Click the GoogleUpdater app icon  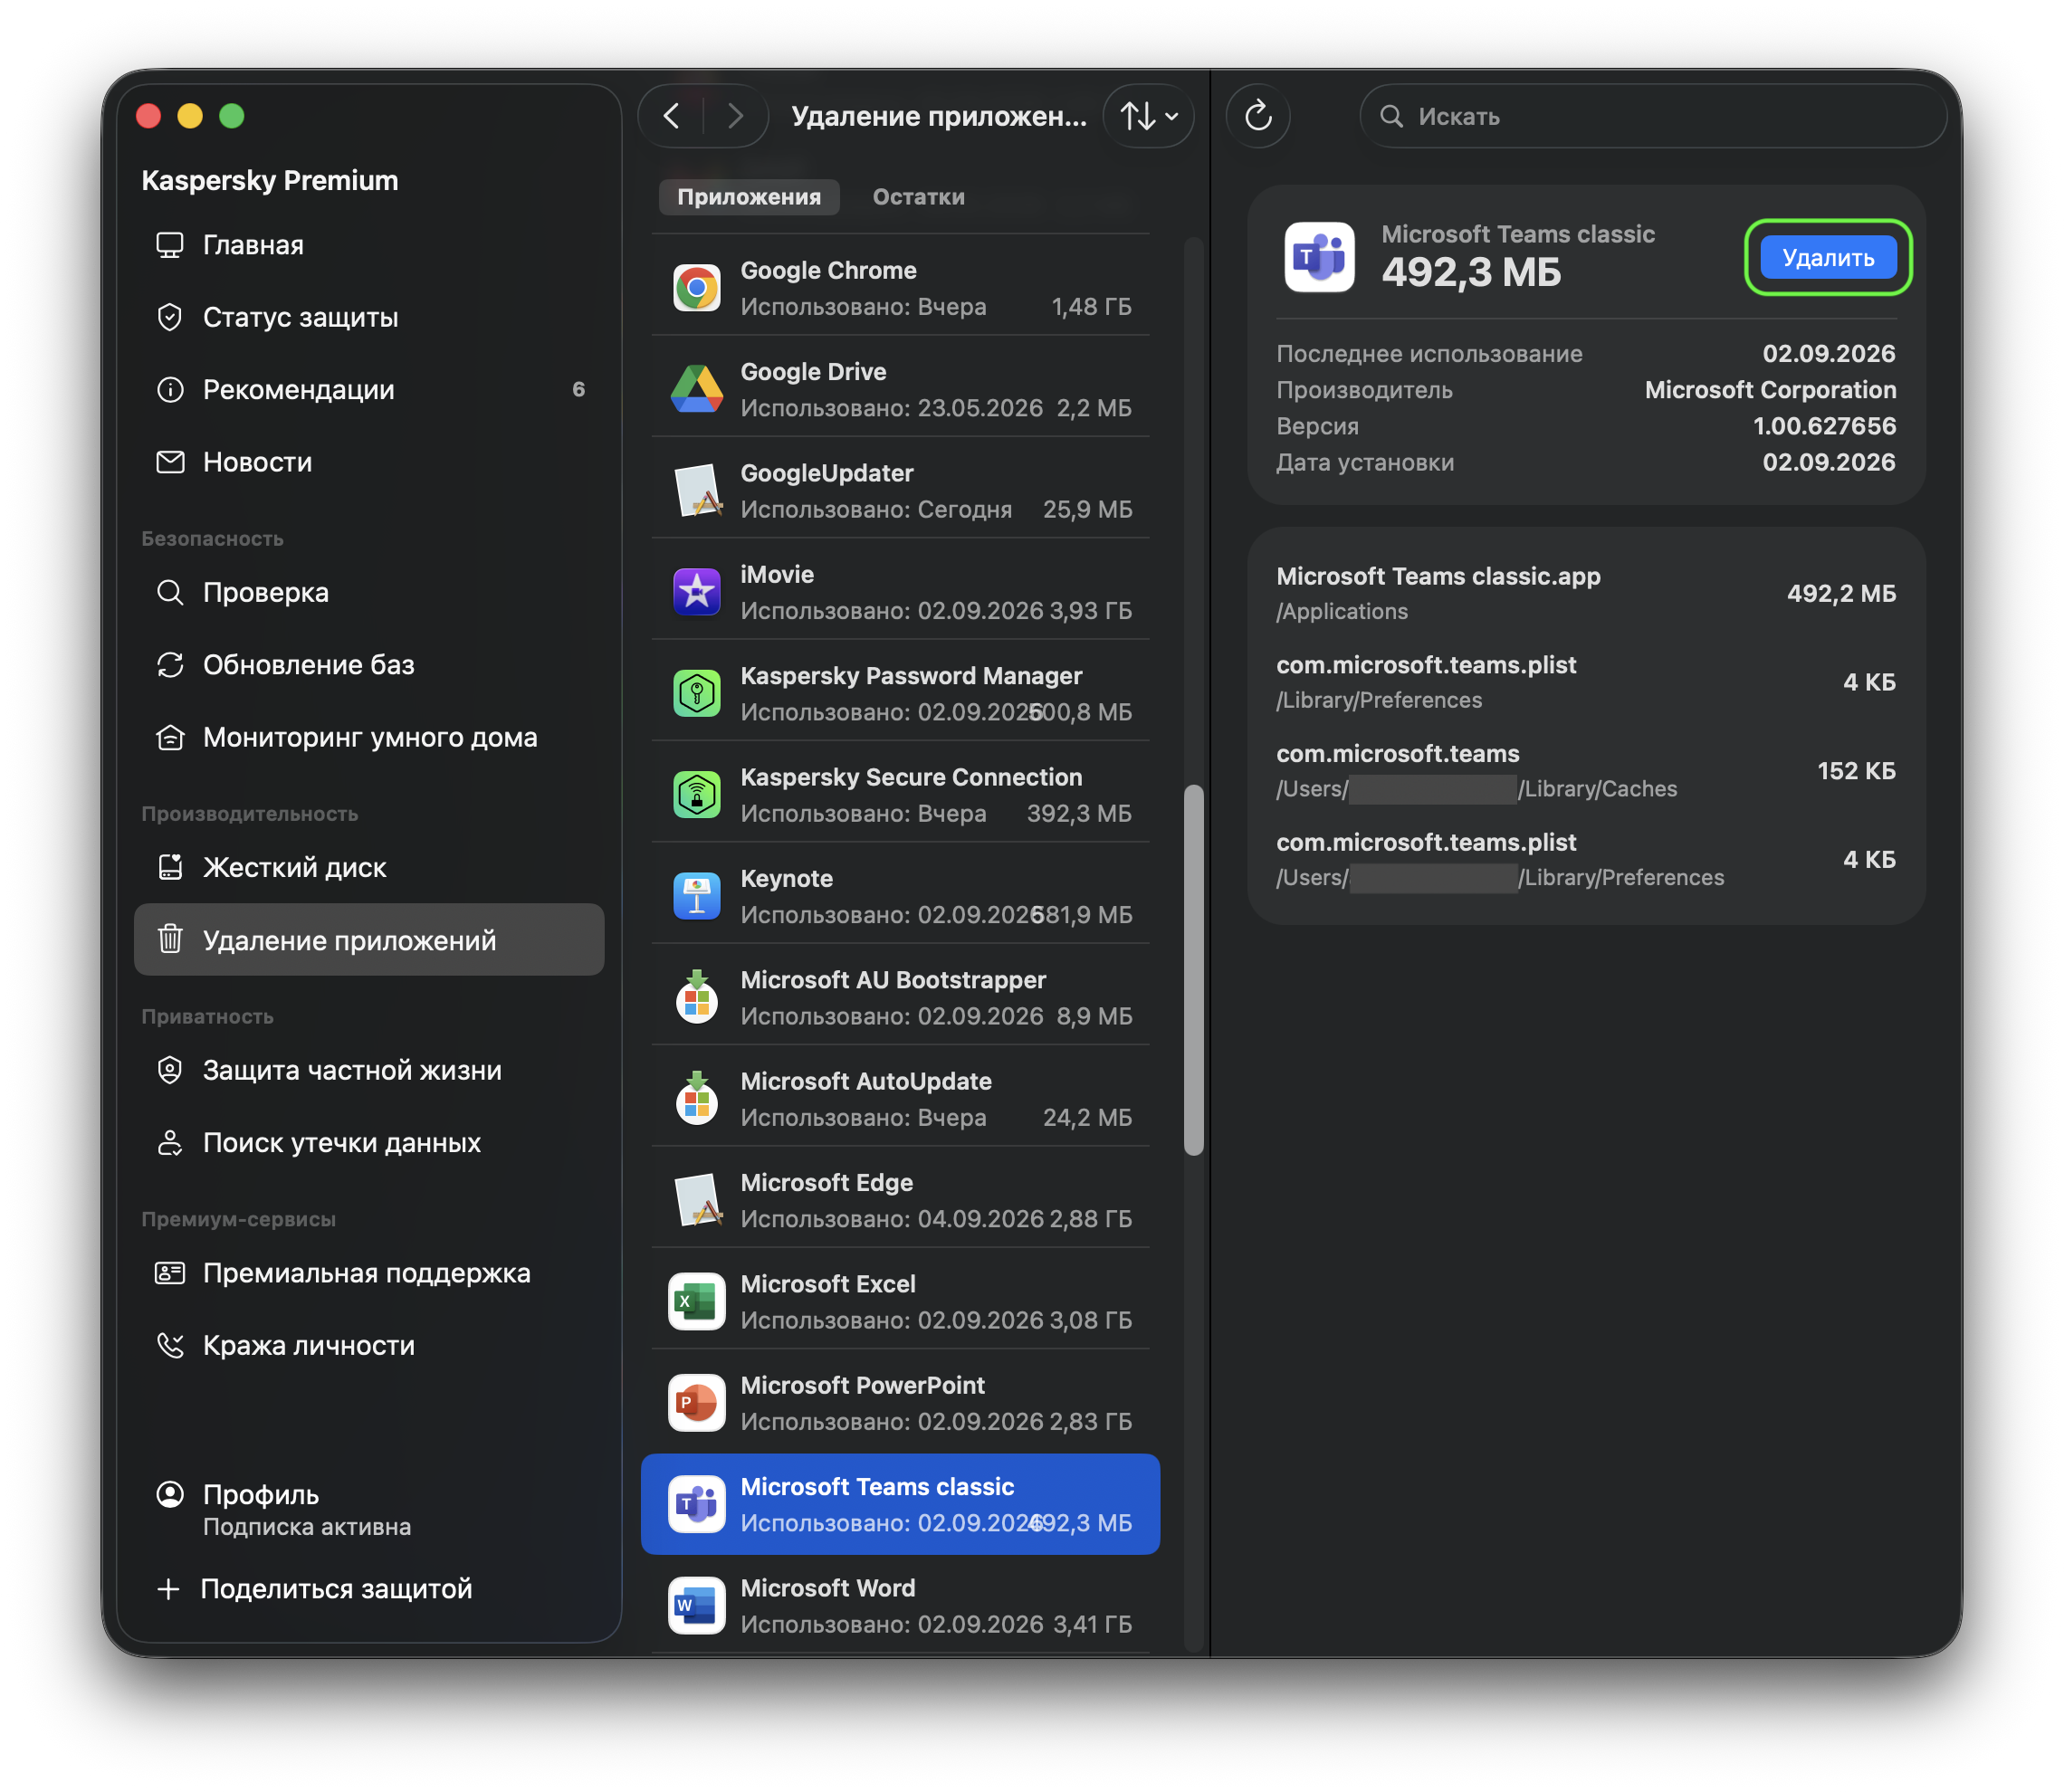[x=696, y=491]
